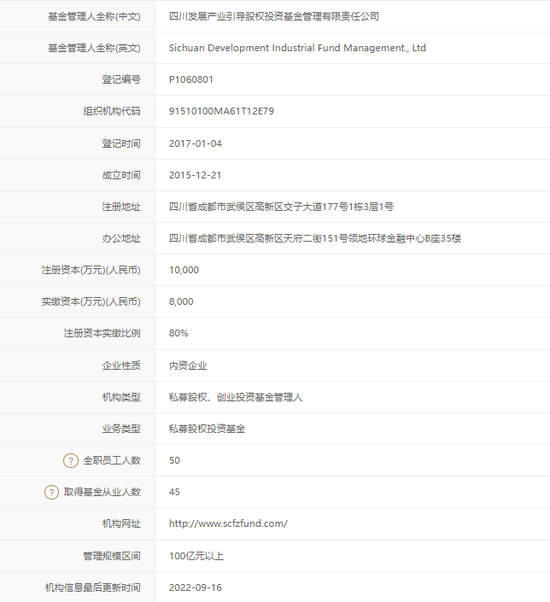Click the label 机构类型
Viewport: 550px width, 602px height.
click(121, 397)
